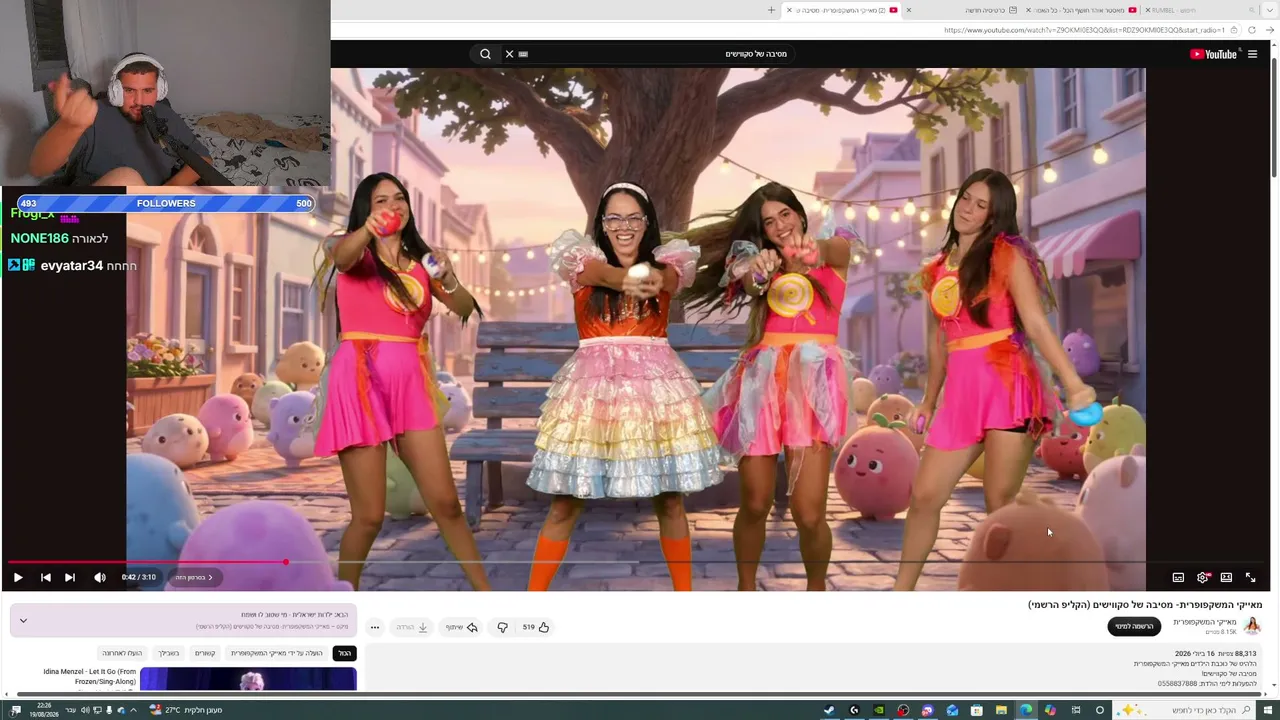This screenshot has height=720, width=1280.
Task: Like the video with 519 likes
Action: (x=536, y=627)
